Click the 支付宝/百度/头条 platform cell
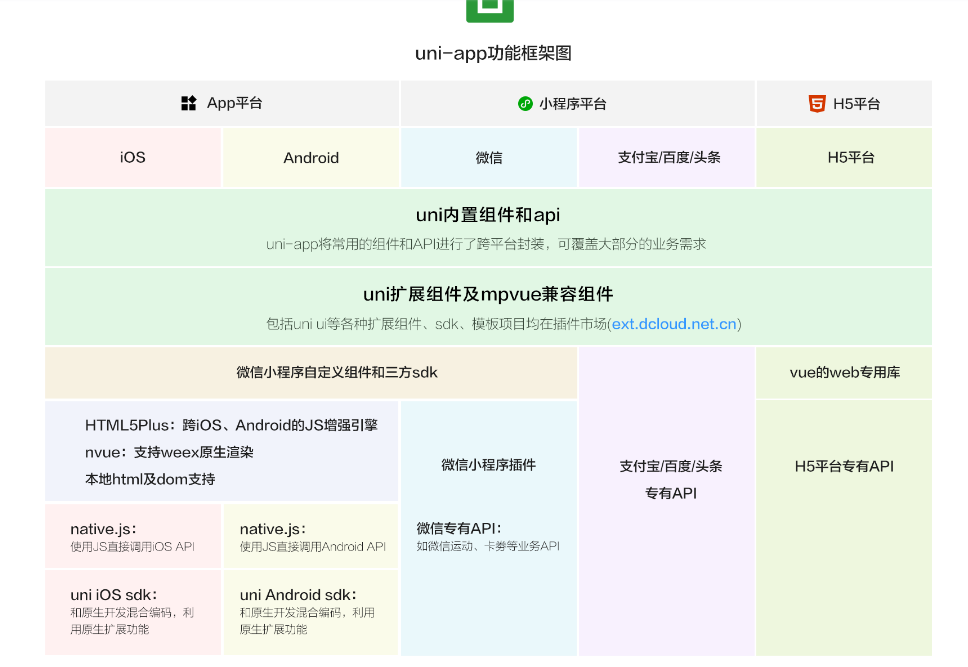This screenshot has width=968, height=667. (x=667, y=157)
